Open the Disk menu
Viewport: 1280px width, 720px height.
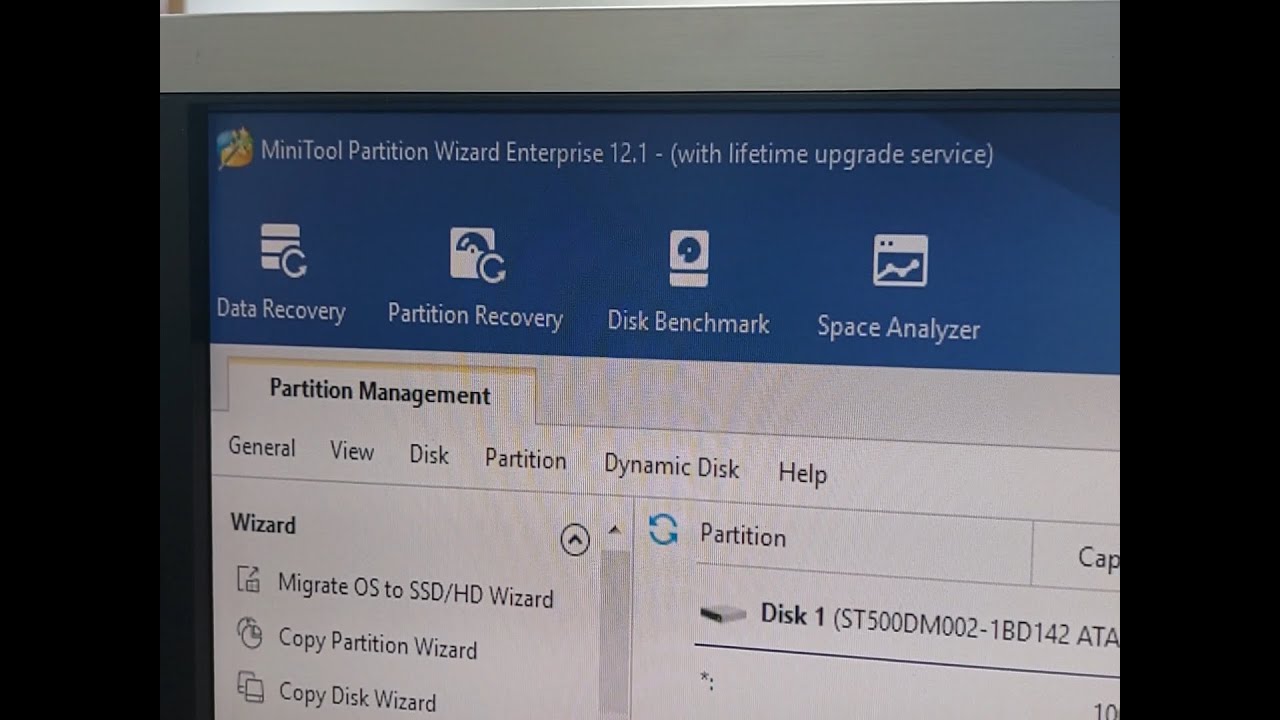pos(429,454)
